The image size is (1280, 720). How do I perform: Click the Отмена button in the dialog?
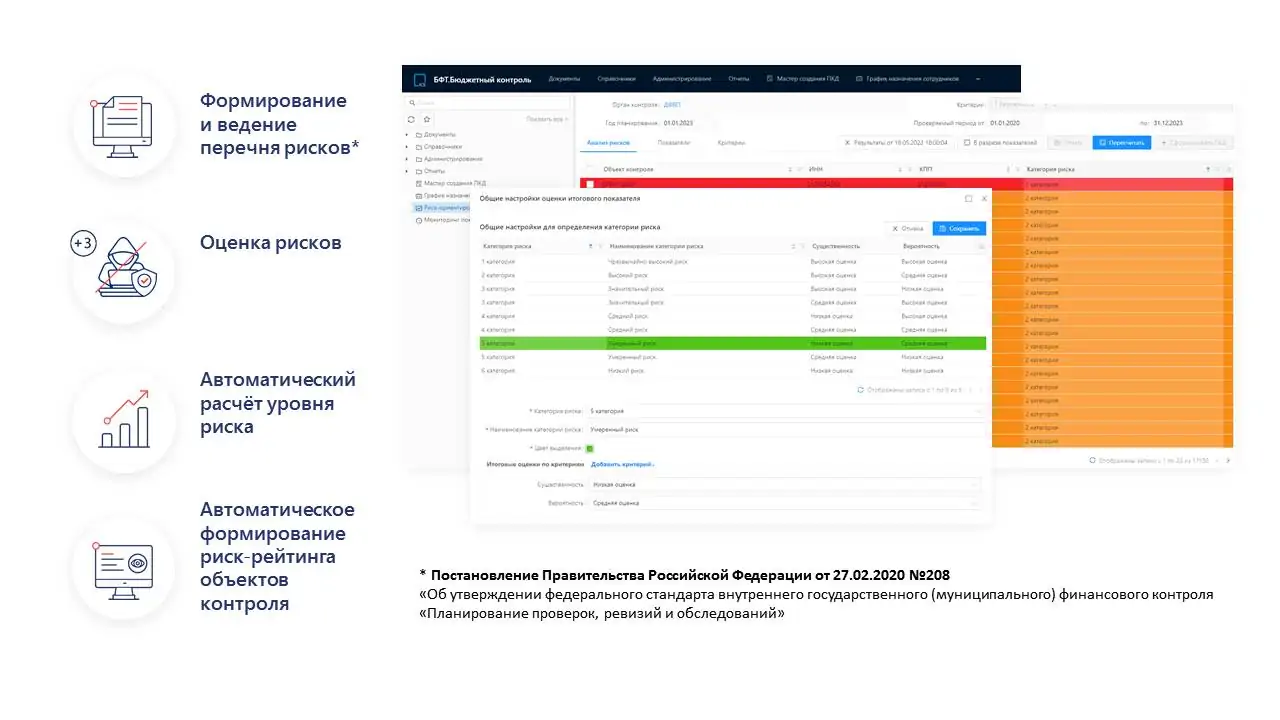click(x=907, y=228)
